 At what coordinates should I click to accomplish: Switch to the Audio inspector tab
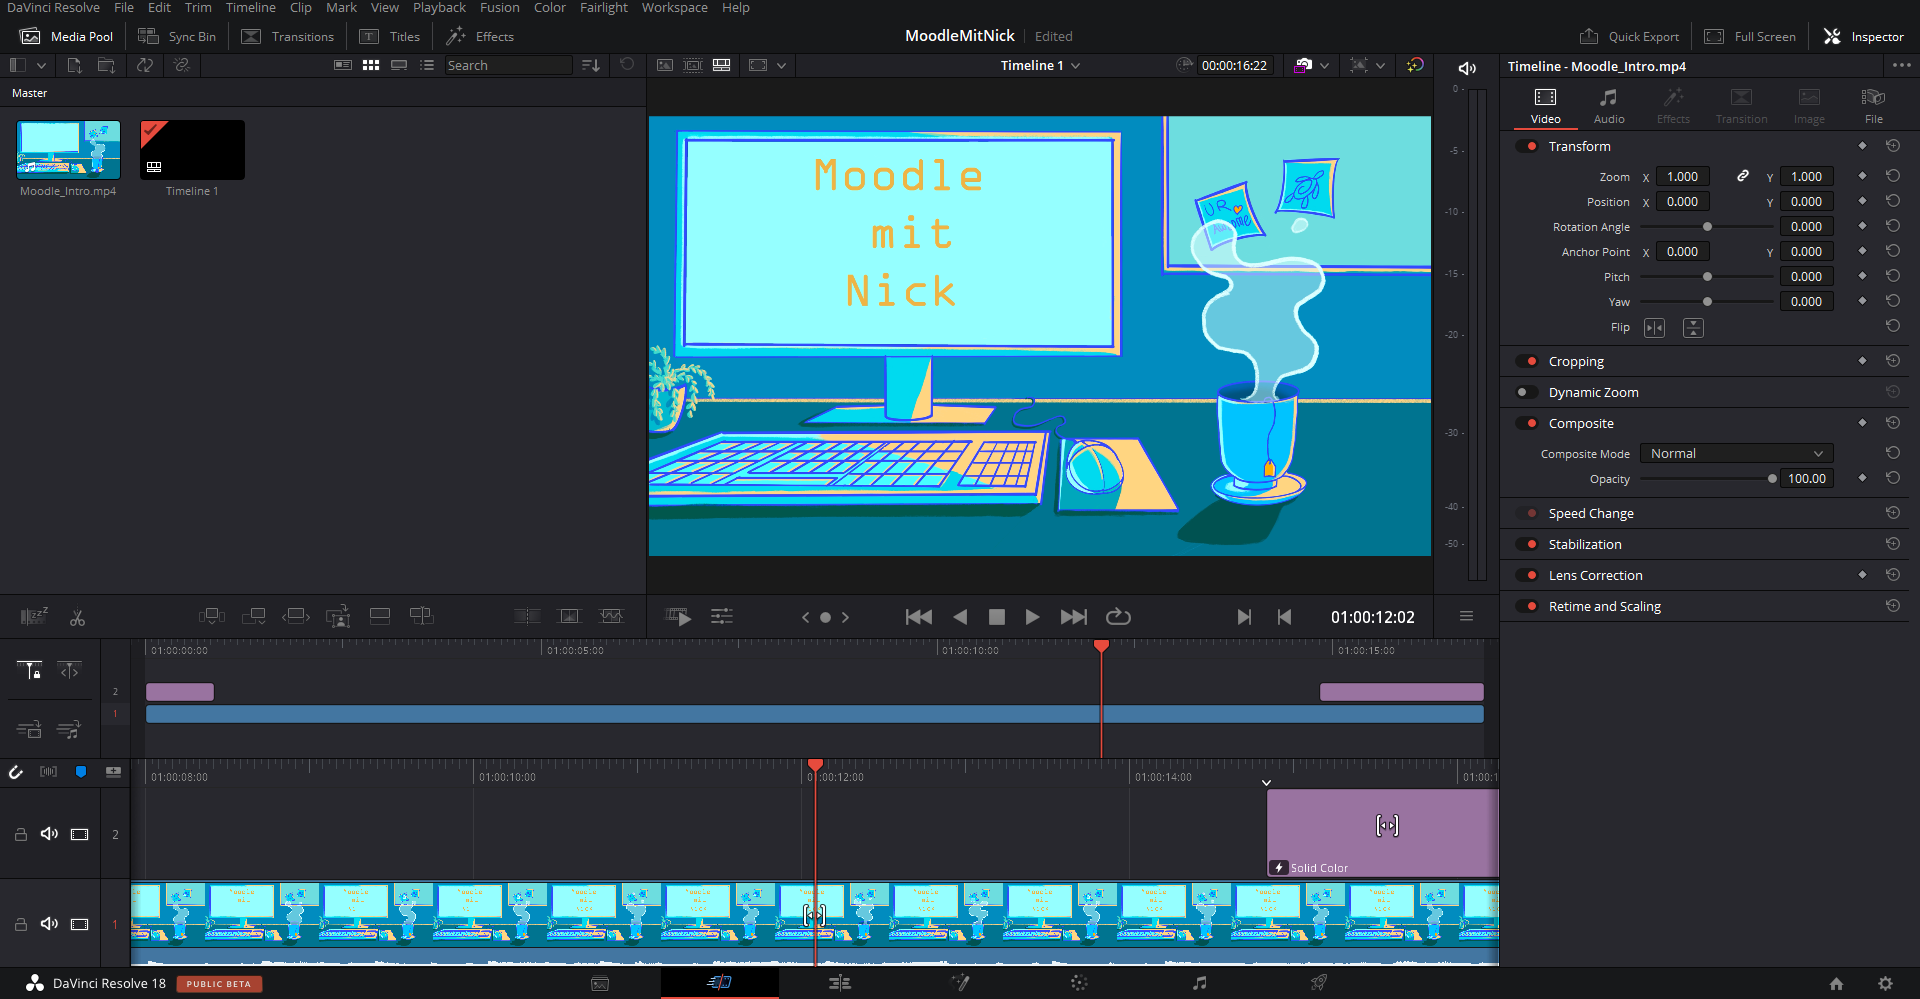point(1608,105)
